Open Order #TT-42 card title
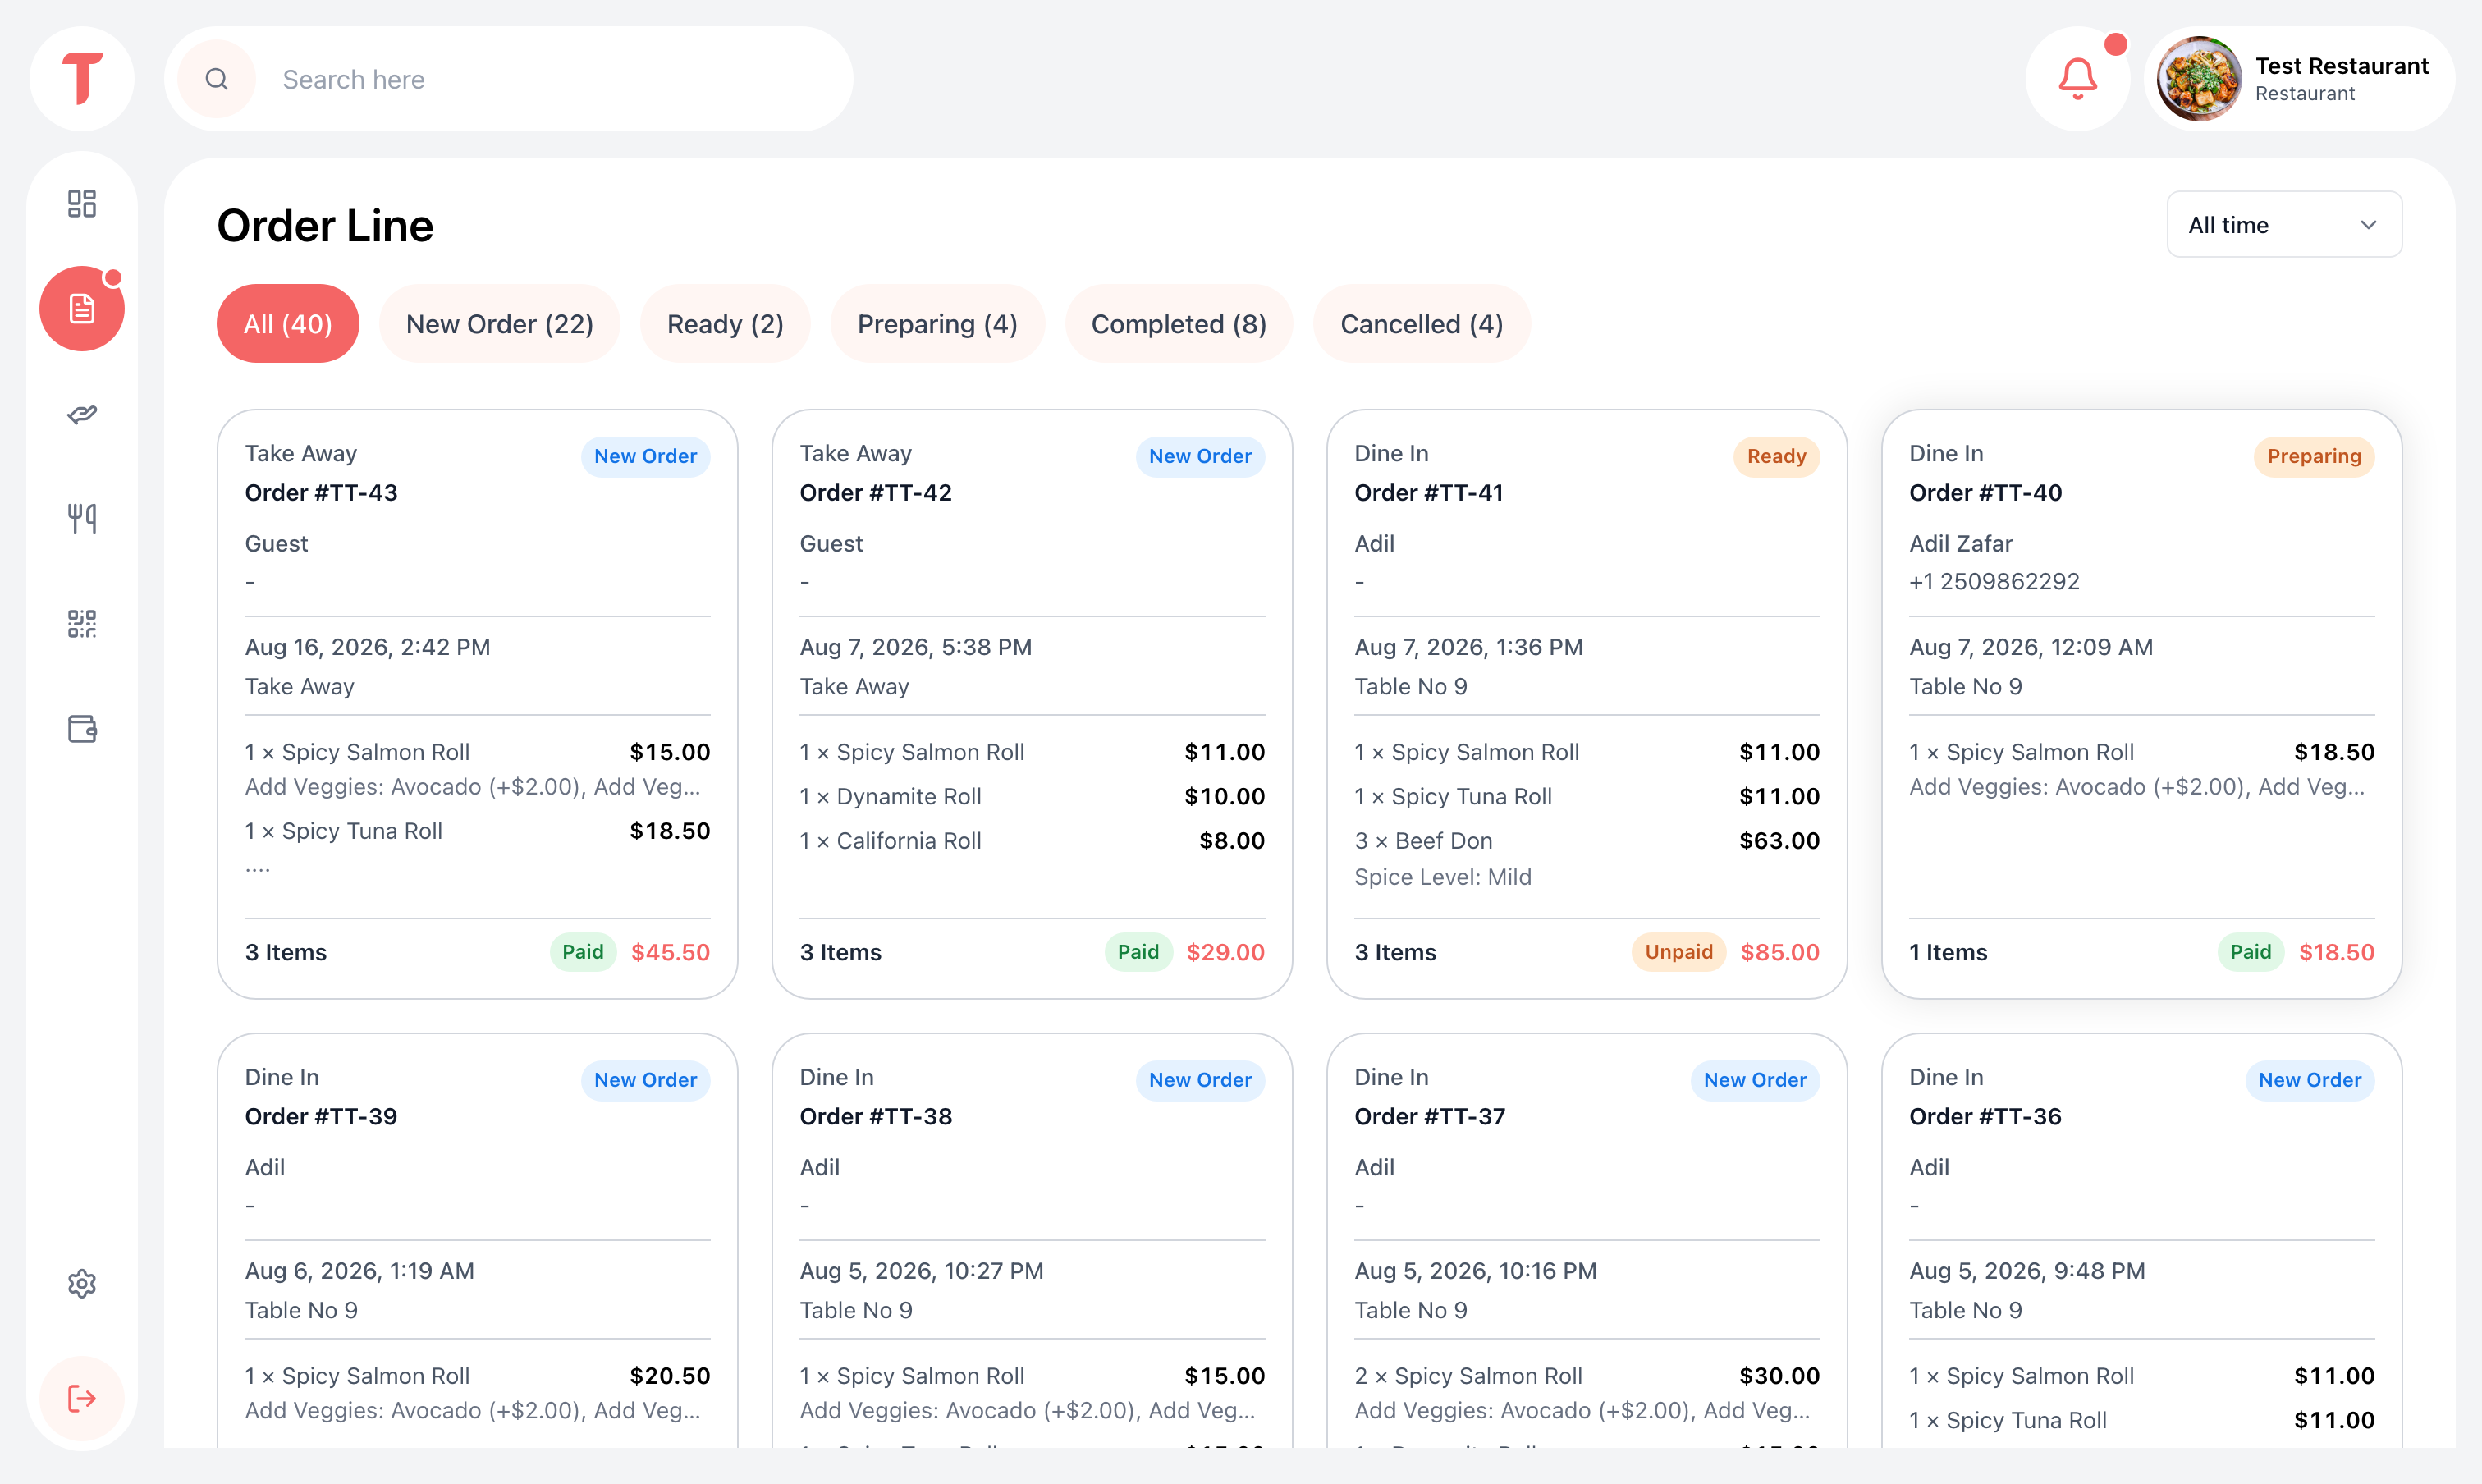The height and width of the screenshot is (1484, 2482). (x=876, y=492)
